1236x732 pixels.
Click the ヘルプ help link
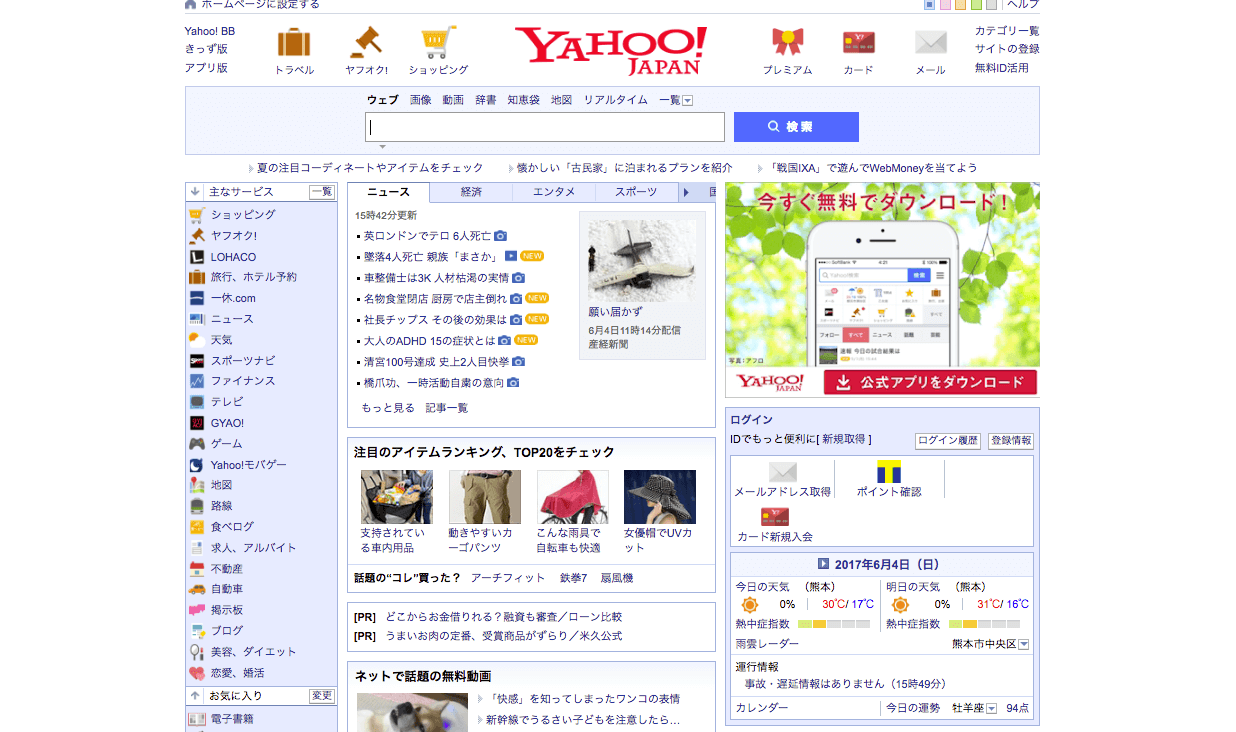(1023, 4)
